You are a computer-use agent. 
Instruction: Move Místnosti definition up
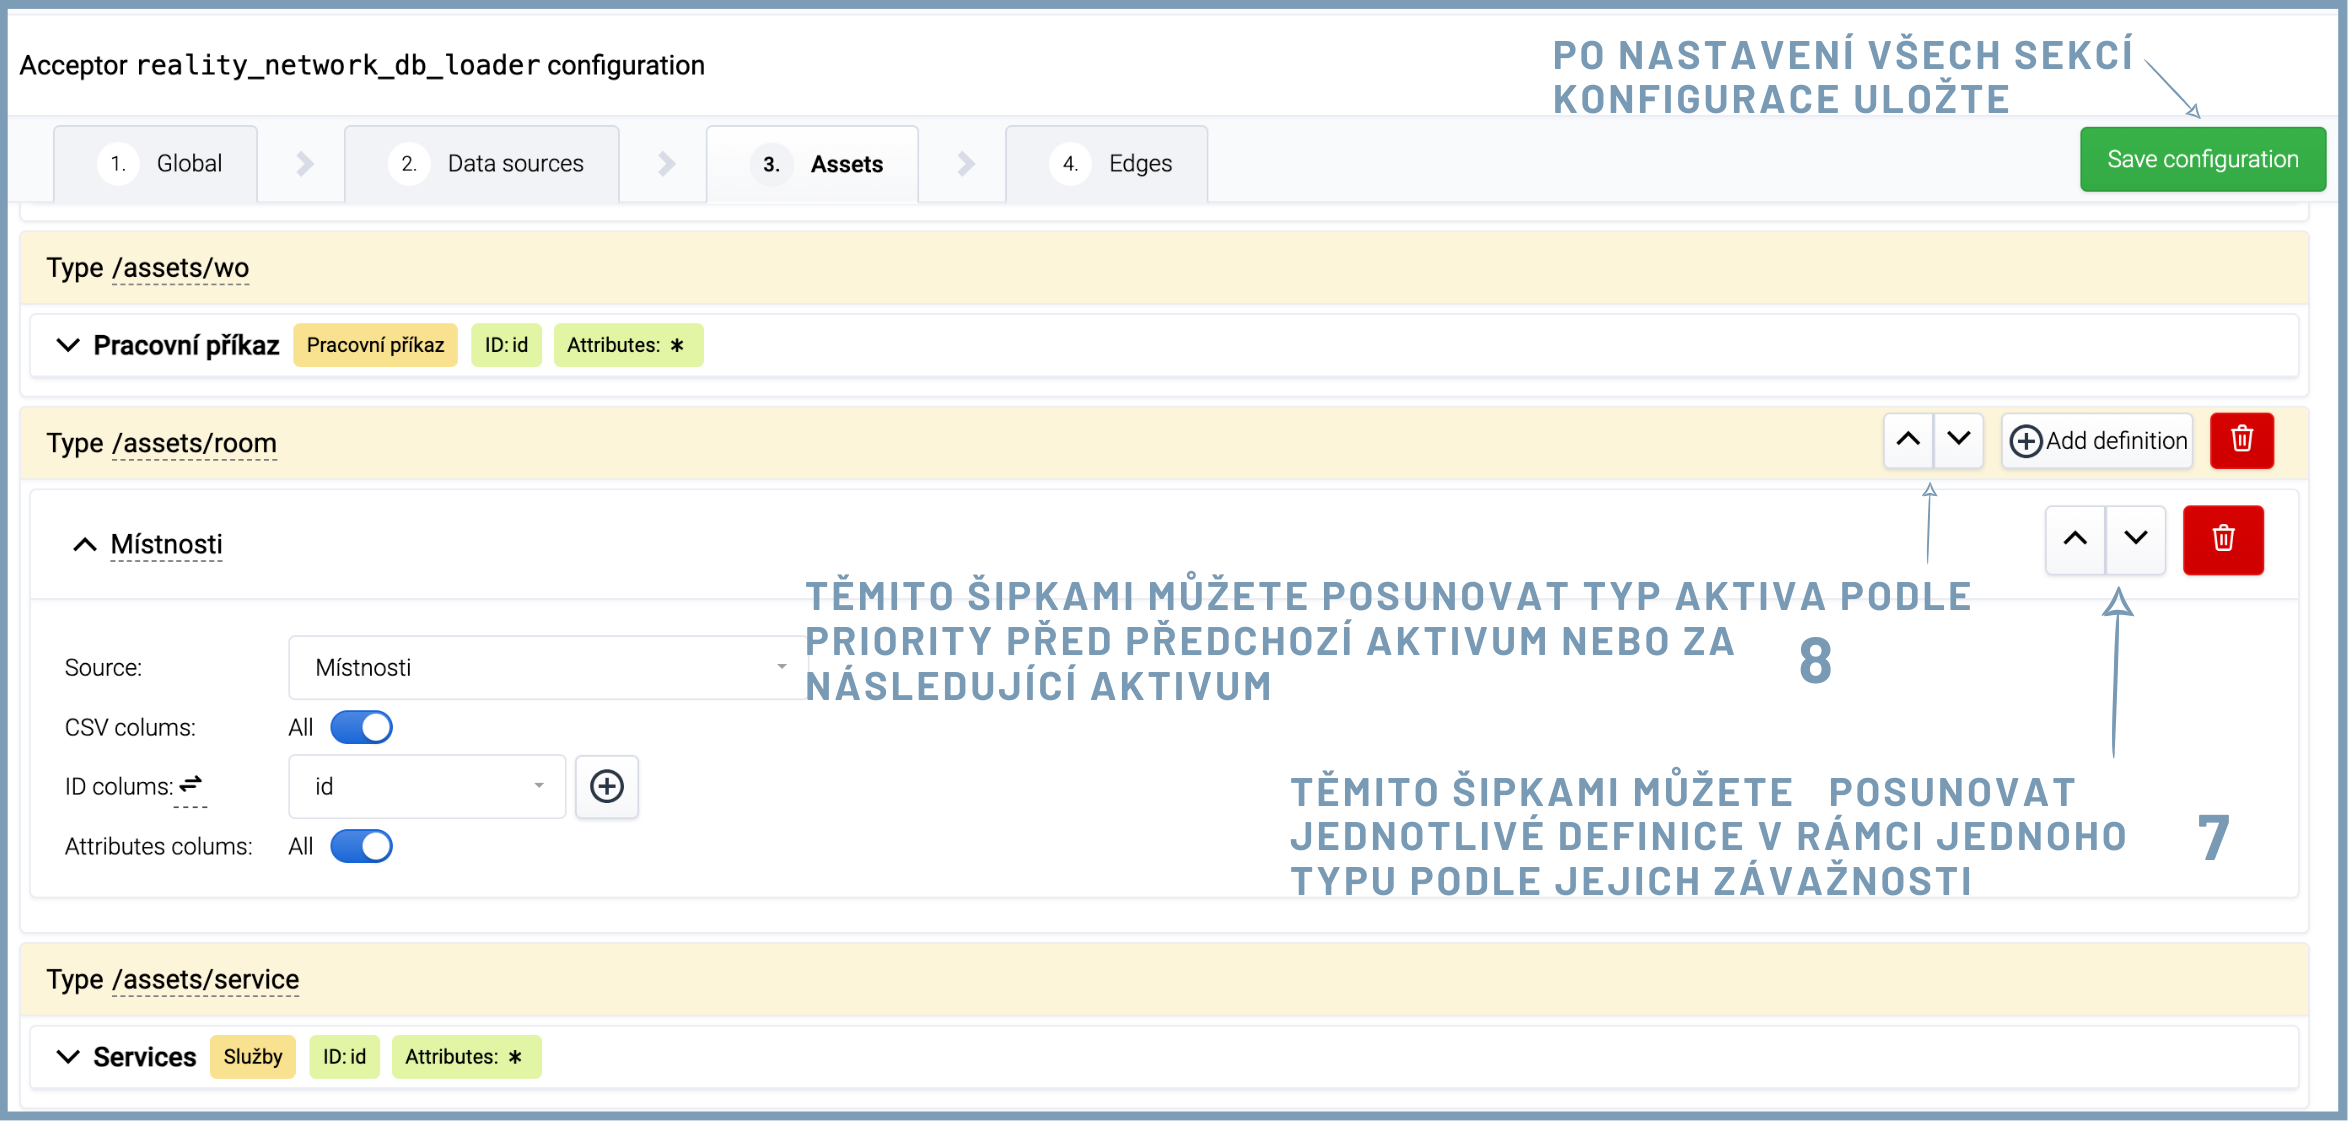coord(2075,539)
